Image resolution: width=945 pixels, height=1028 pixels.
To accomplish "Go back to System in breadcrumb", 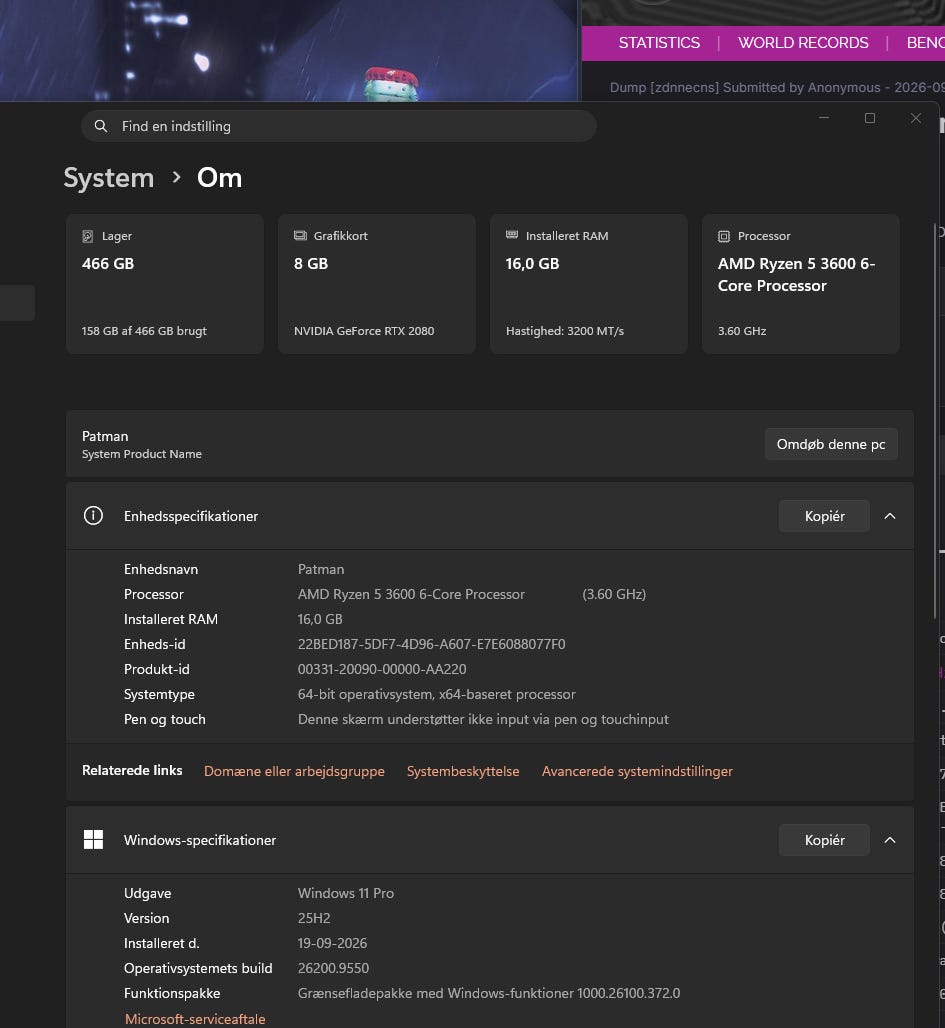I will click(x=109, y=178).
